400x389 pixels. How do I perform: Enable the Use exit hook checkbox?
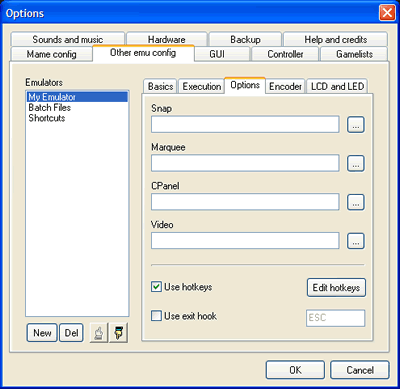click(x=156, y=316)
